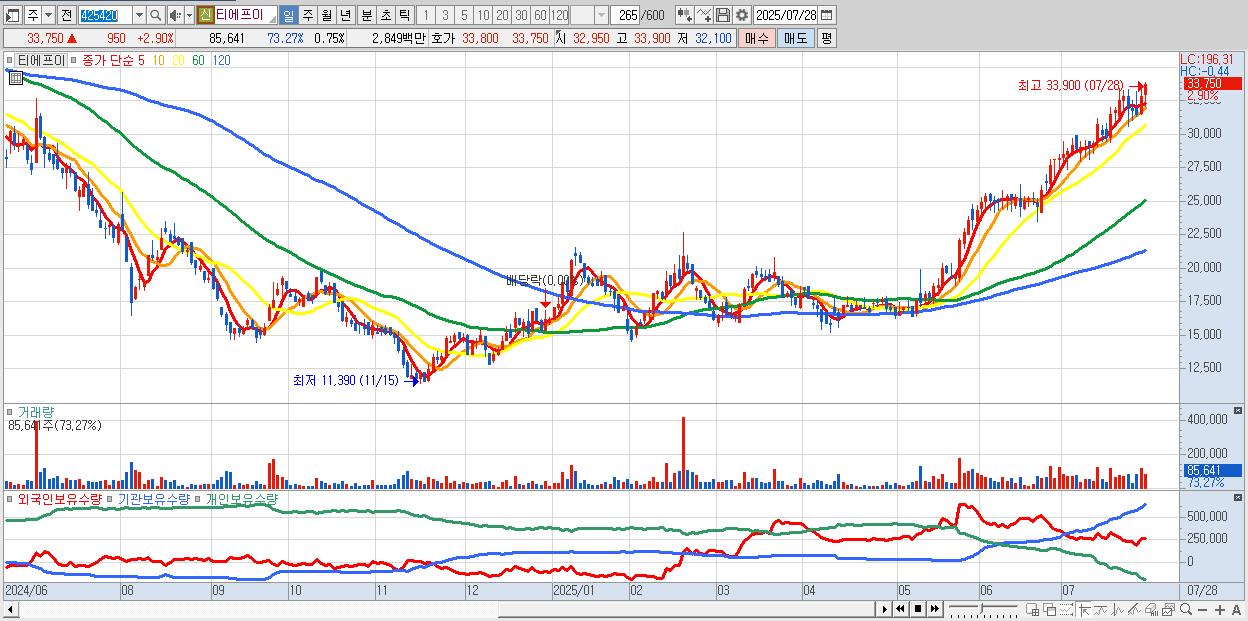
Task: Select the 60 interval button
Action: [540, 15]
